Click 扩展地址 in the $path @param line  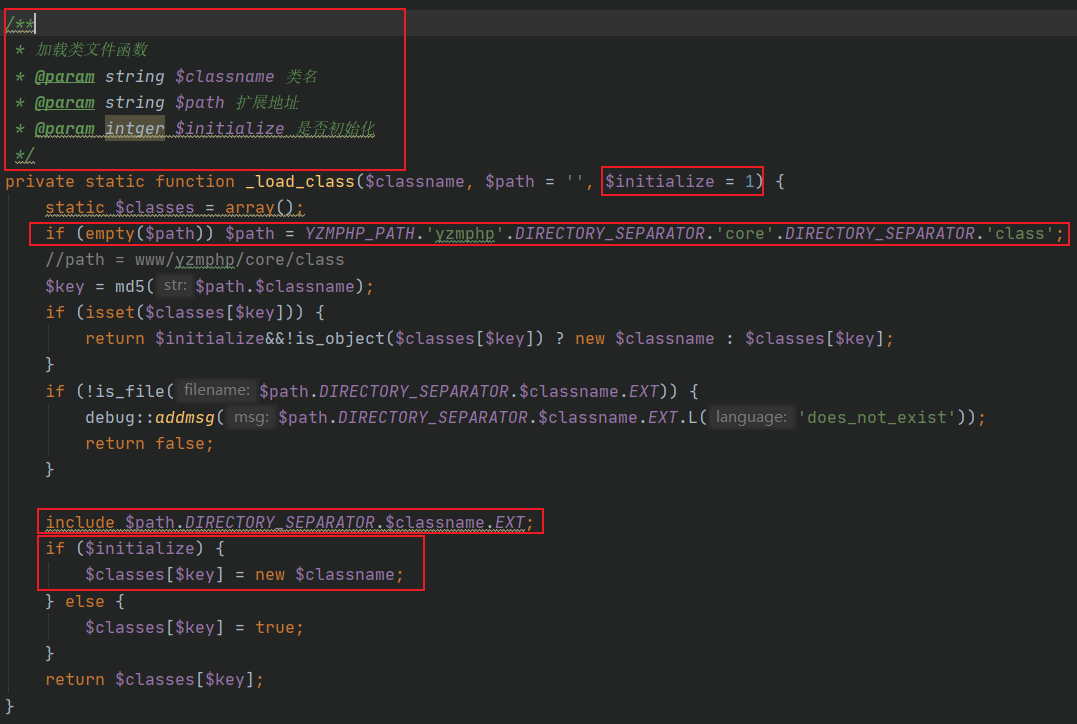[268, 102]
